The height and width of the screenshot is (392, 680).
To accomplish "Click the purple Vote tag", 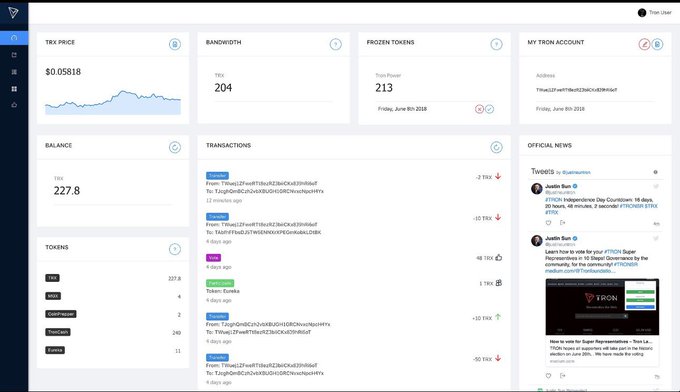I will [213, 258].
